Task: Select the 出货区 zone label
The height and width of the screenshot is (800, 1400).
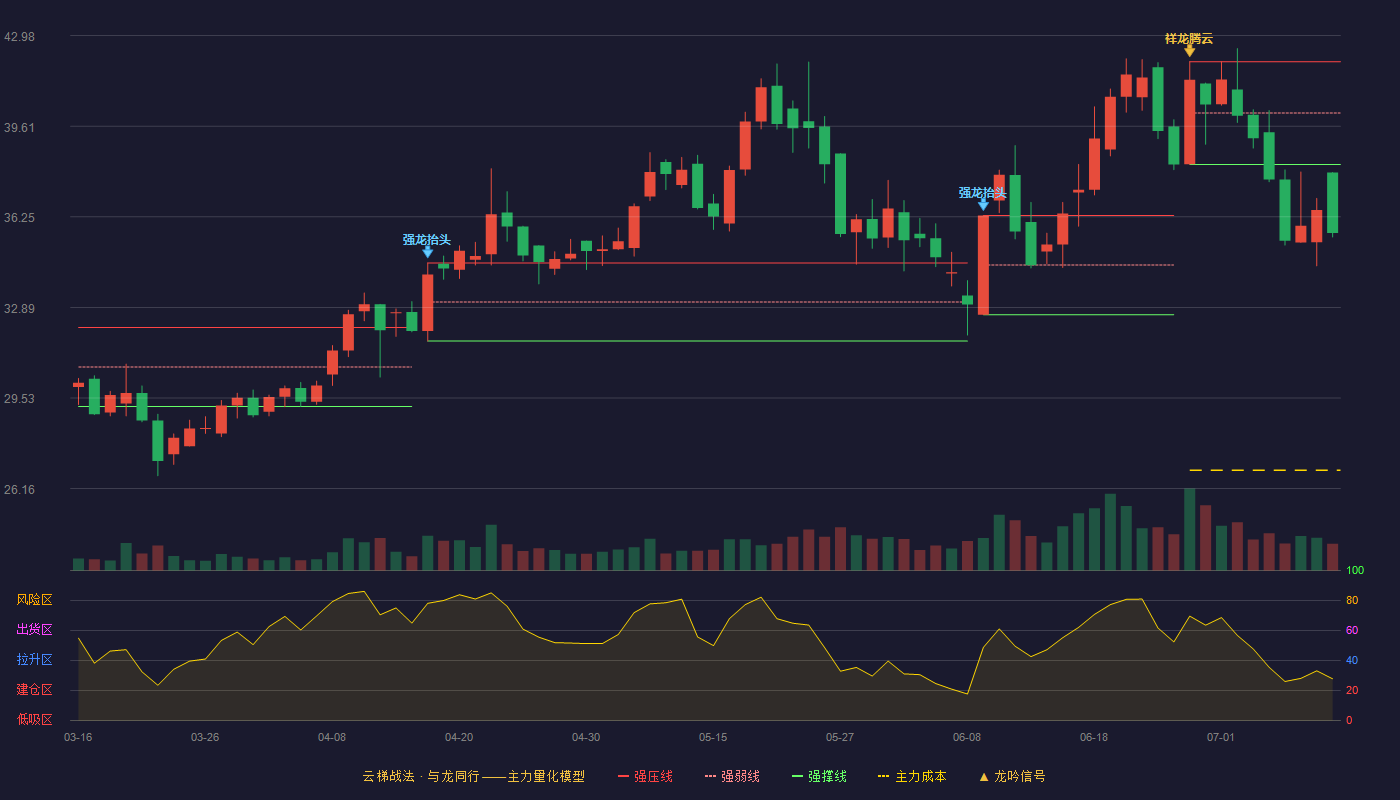Action: point(35,630)
